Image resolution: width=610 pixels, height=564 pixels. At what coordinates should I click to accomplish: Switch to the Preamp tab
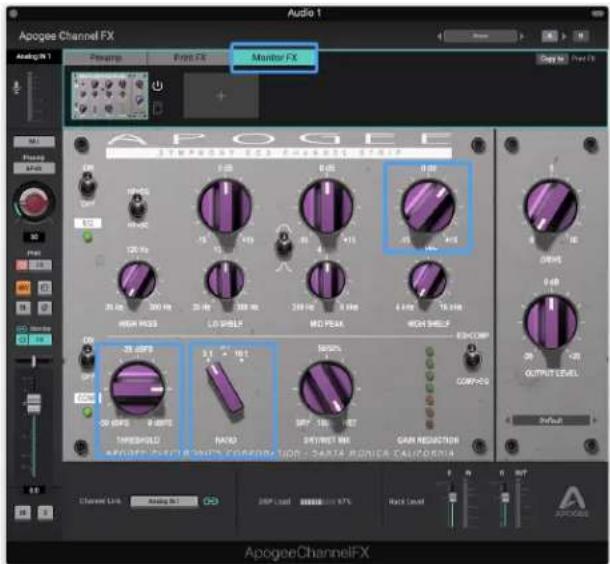click(105, 58)
